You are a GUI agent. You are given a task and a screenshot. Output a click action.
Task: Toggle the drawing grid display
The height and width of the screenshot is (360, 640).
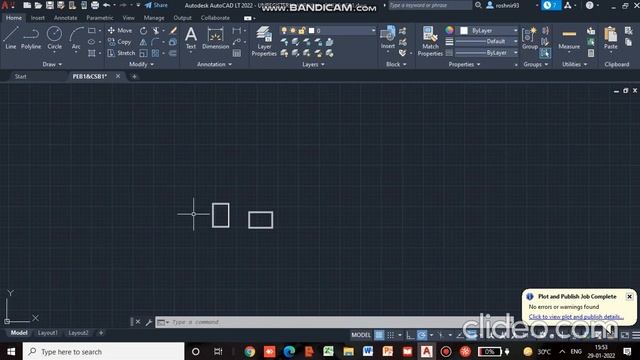click(x=379, y=335)
